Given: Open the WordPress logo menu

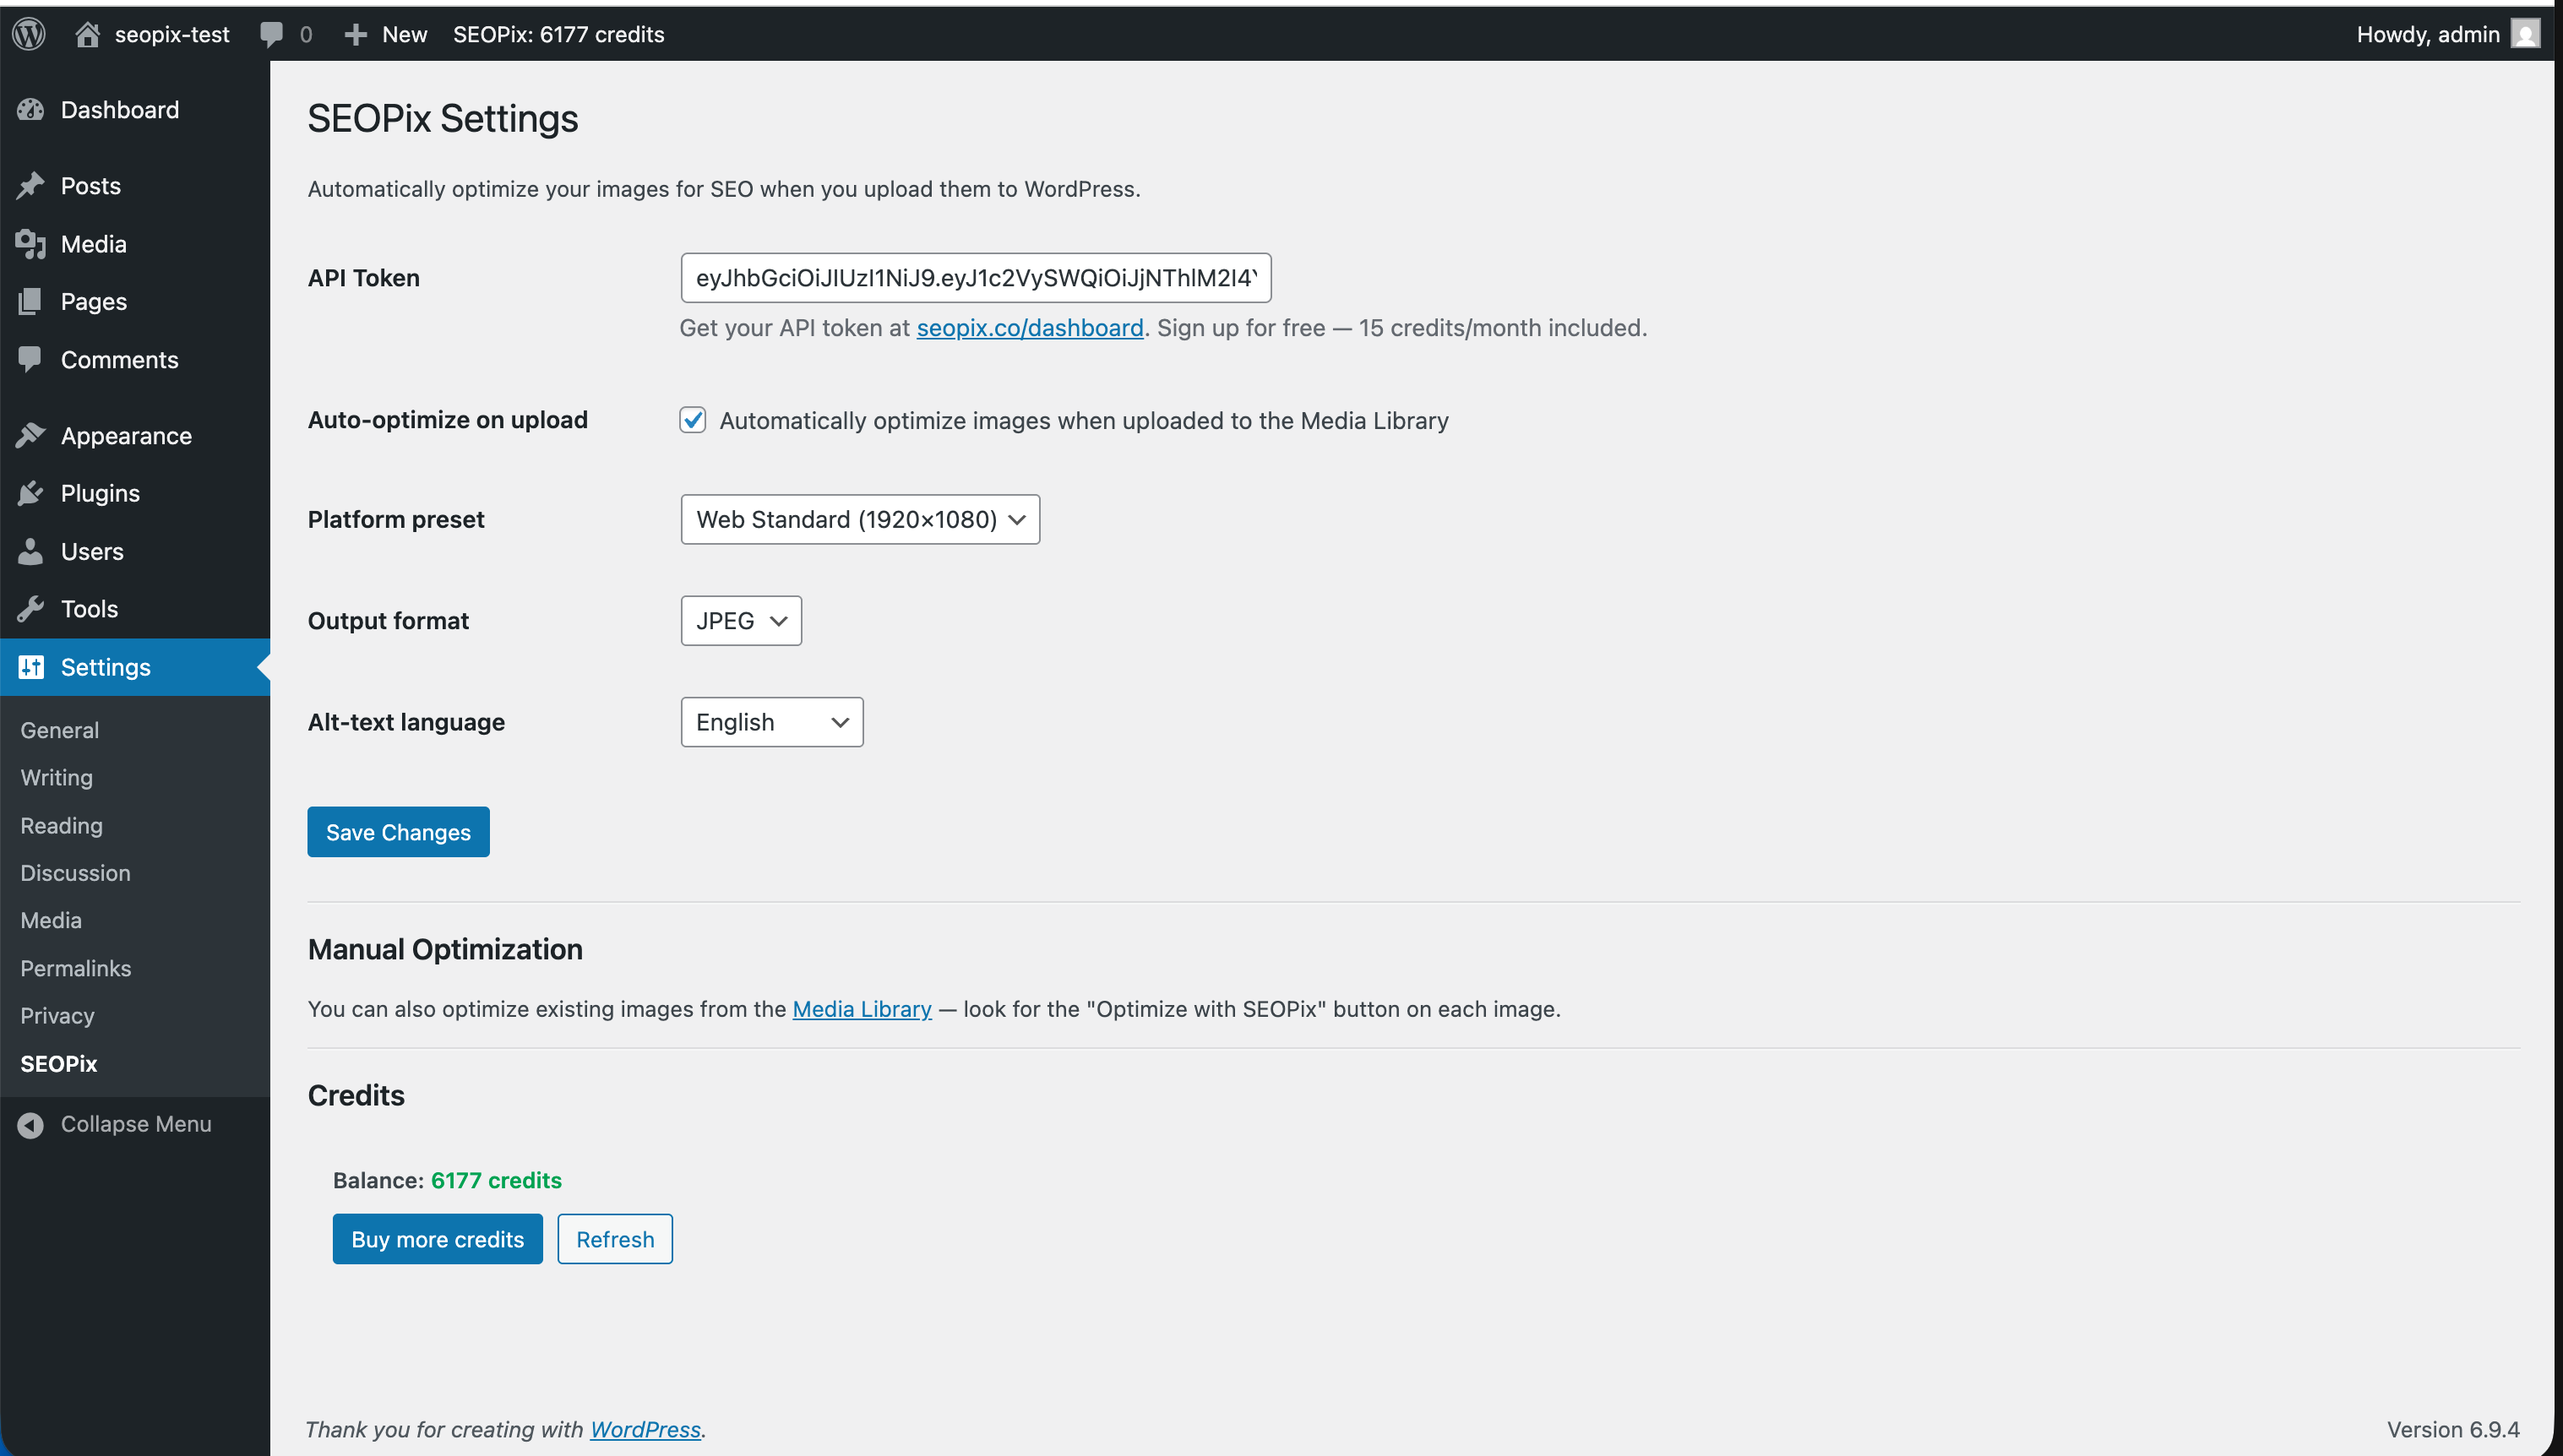Looking at the screenshot, I should point(29,33).
